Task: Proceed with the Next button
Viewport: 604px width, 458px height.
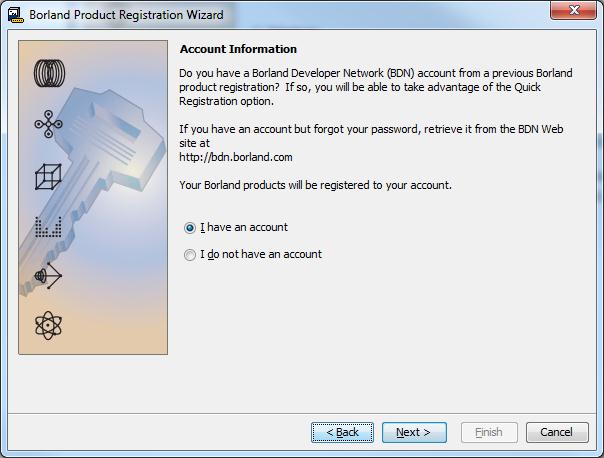Action: (x=413, y=432)
